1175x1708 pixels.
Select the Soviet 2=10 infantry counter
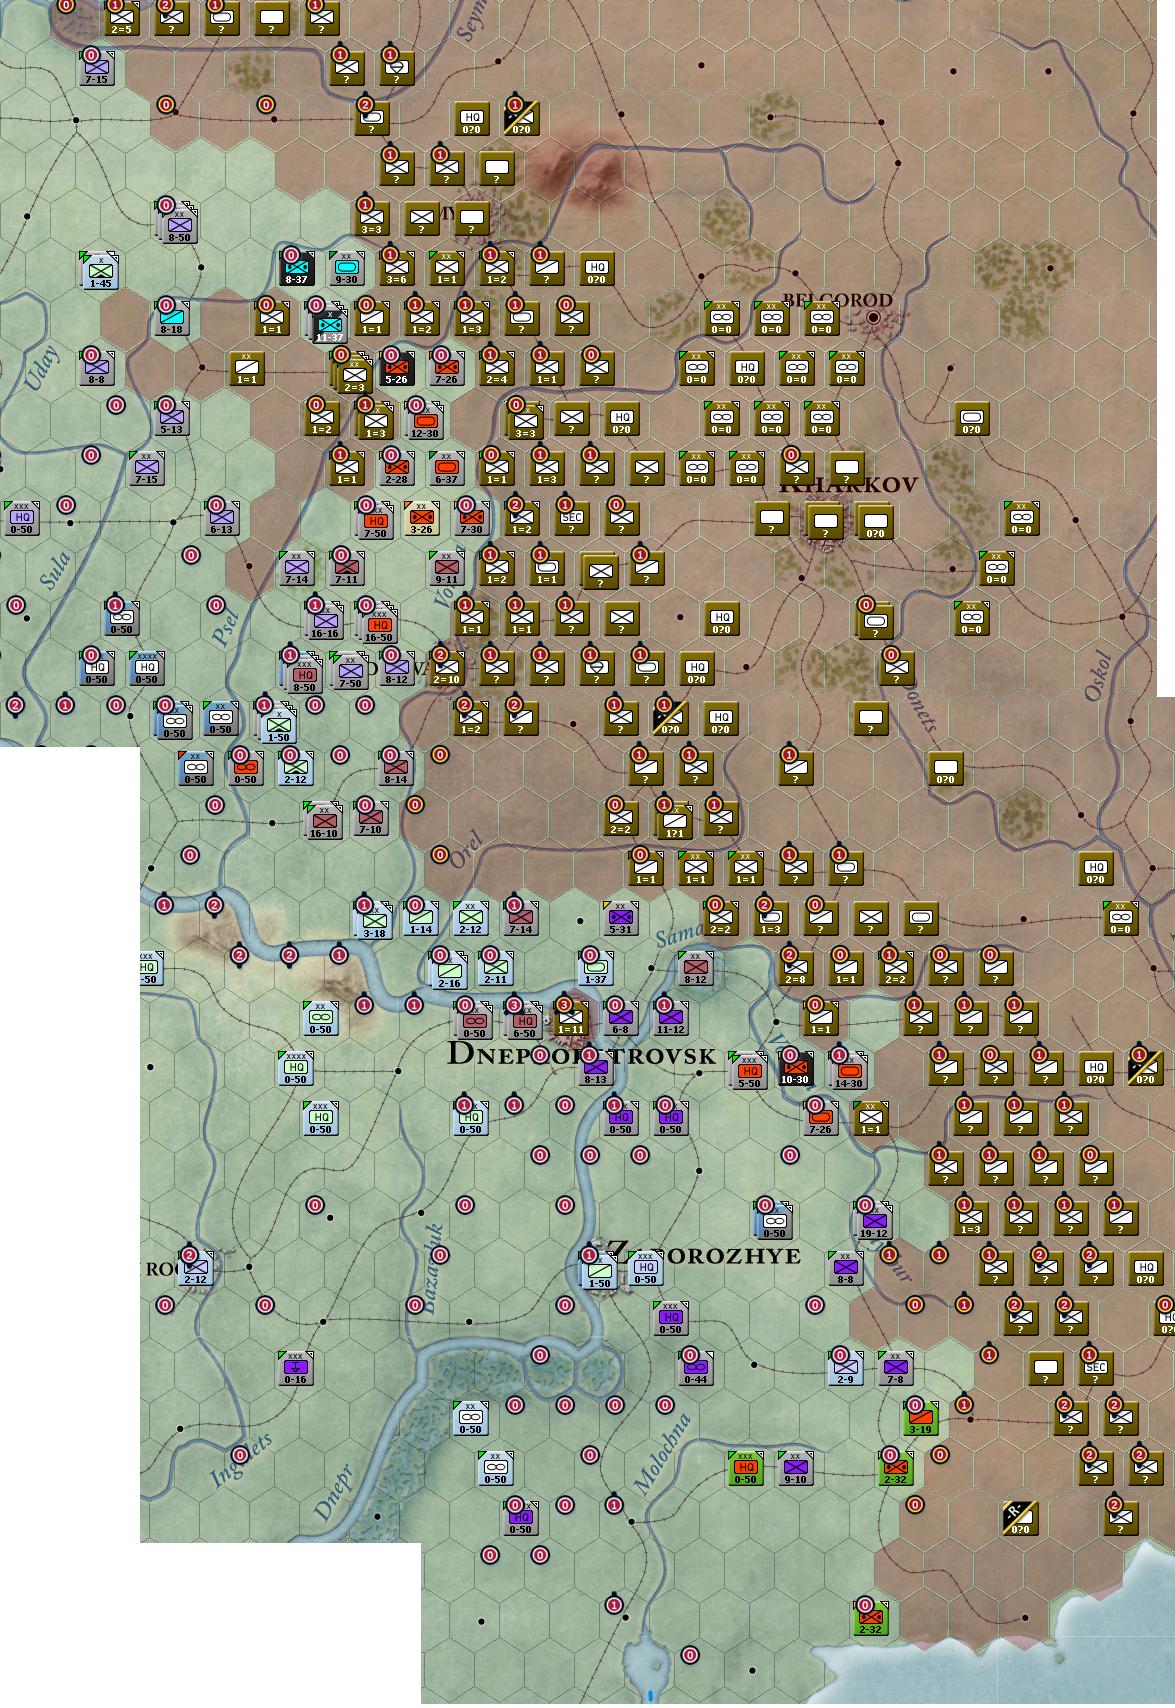(446, 668)
